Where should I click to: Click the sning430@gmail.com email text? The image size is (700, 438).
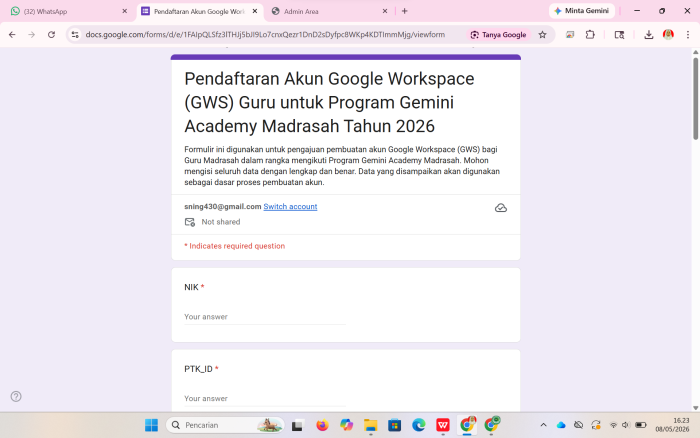point(223,207)
